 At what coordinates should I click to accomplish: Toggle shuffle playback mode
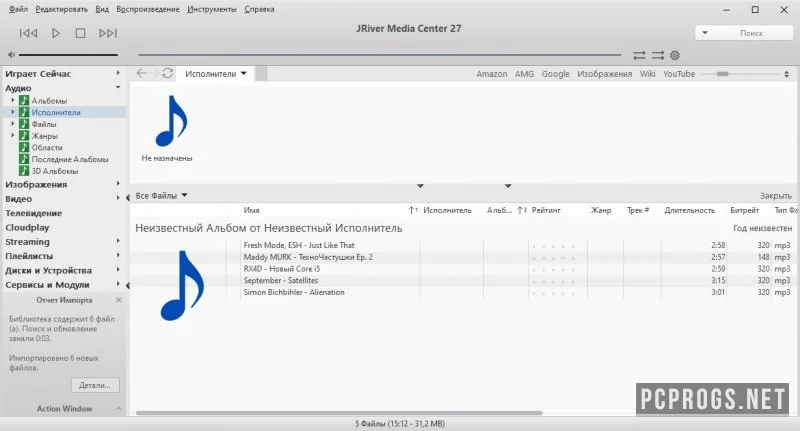pos(658,55)
